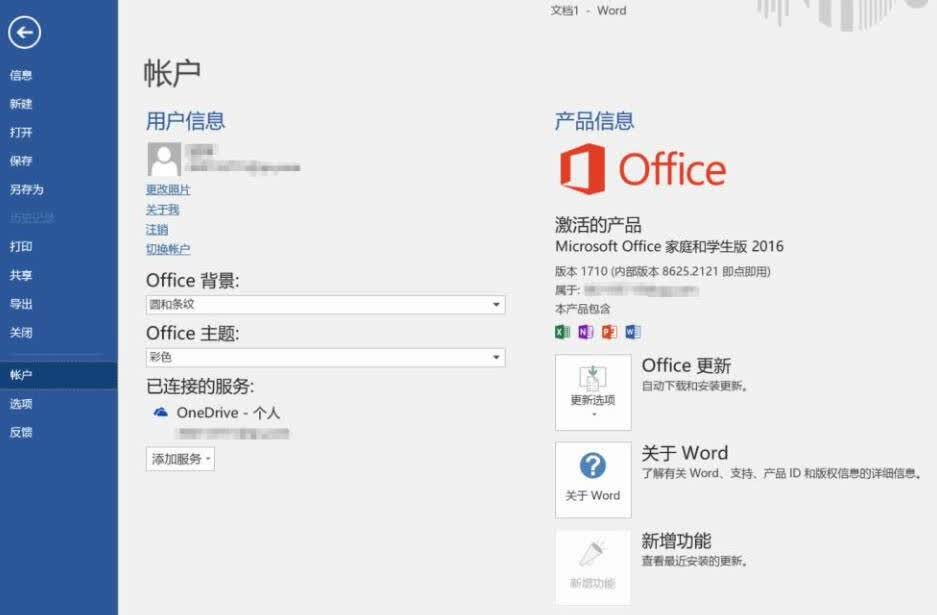The width and height of the screenshot is (937, 615).
Task: Click the 注销 sign out link
Action: [157, 230]
